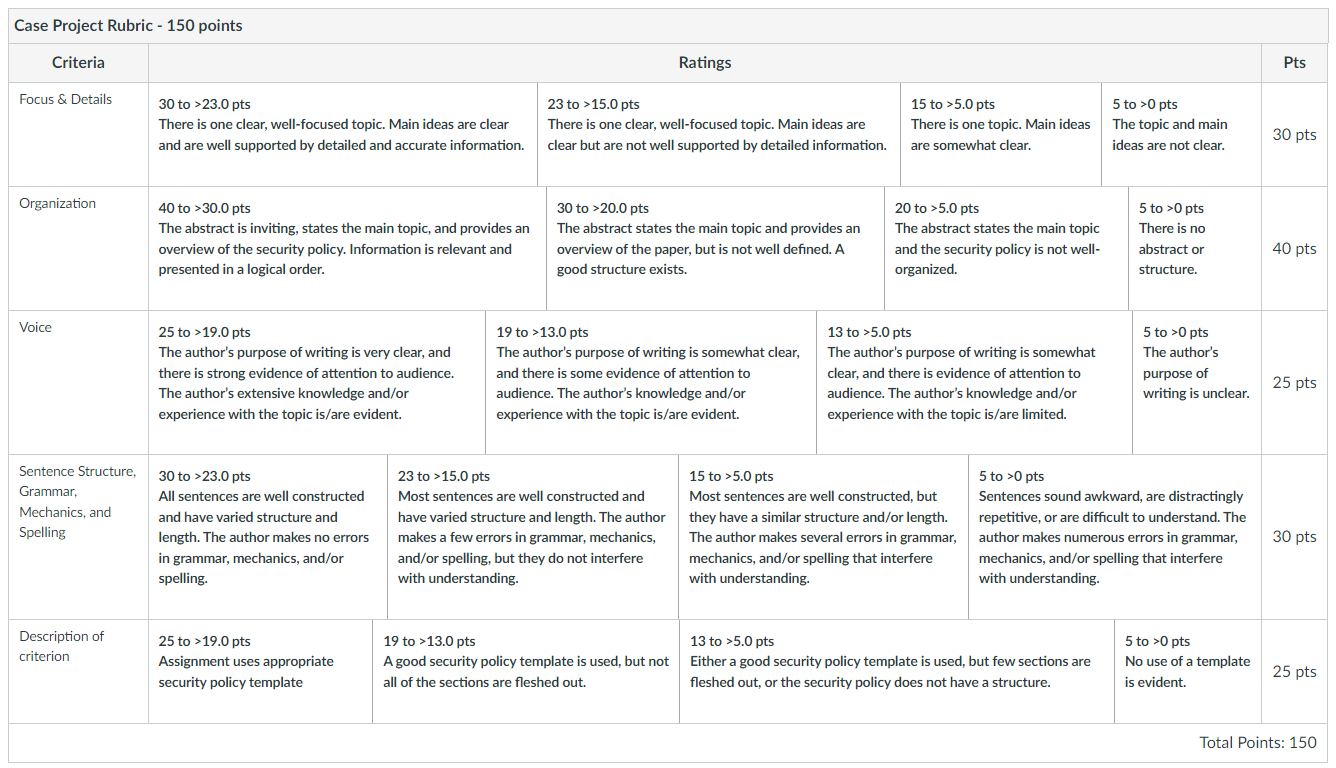
Task: Choose the Focus & Details 15 to >5.0 pts rating
Action: pyautogui.click(x=1001, y=135)
